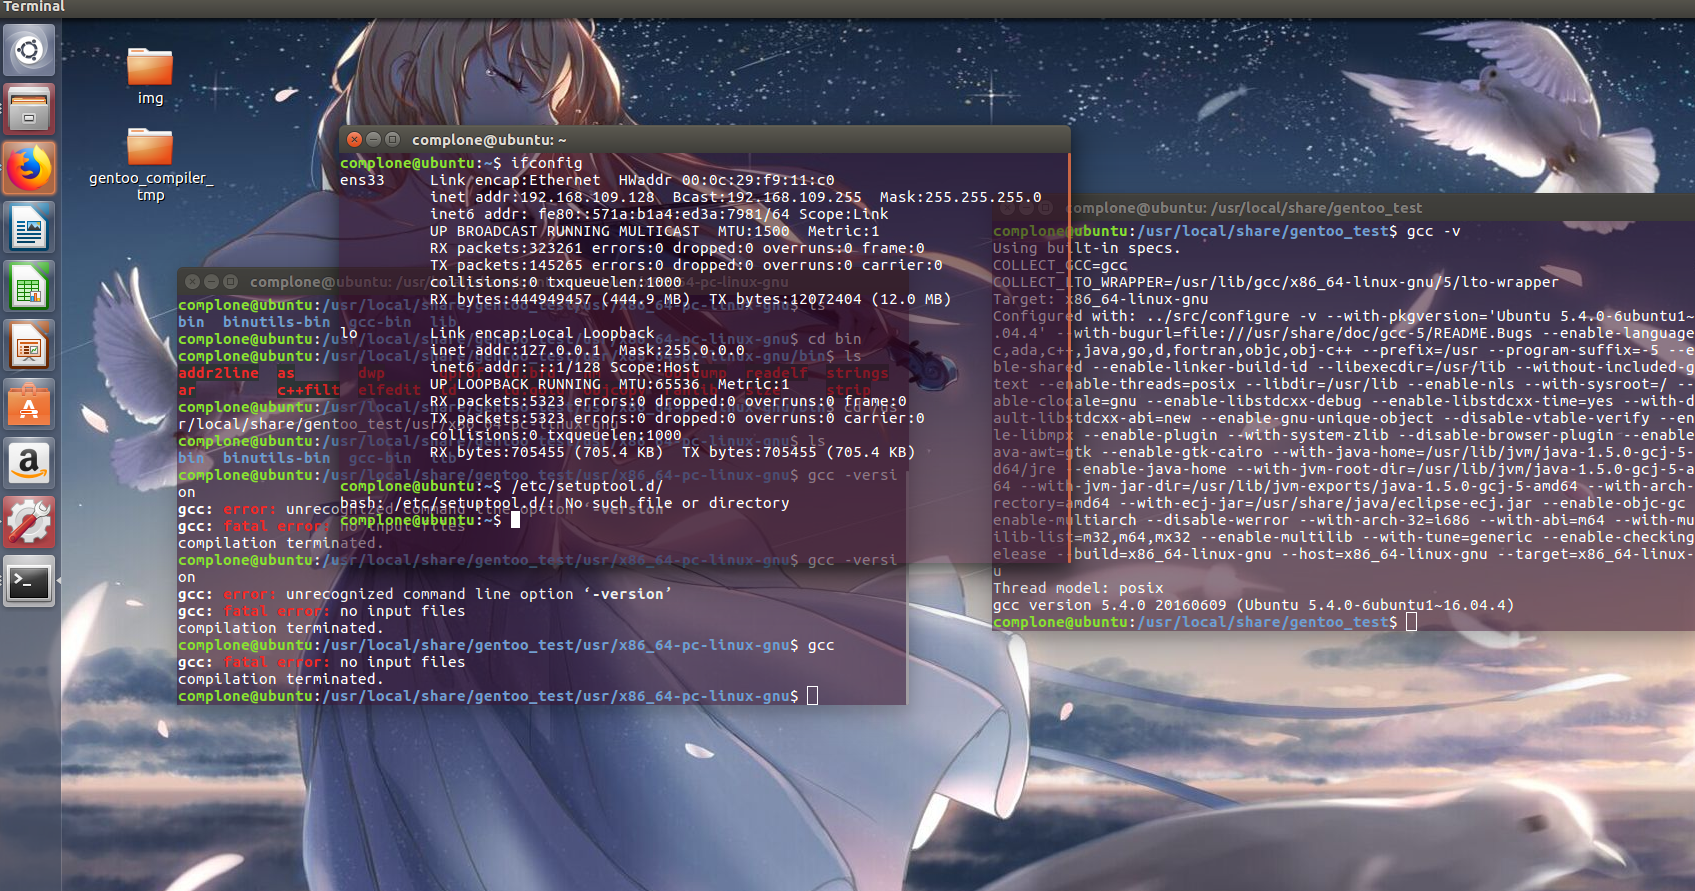Click 'gcc -v' command in right terminal
The image size is (1695, 891).
click(1433, 231)
